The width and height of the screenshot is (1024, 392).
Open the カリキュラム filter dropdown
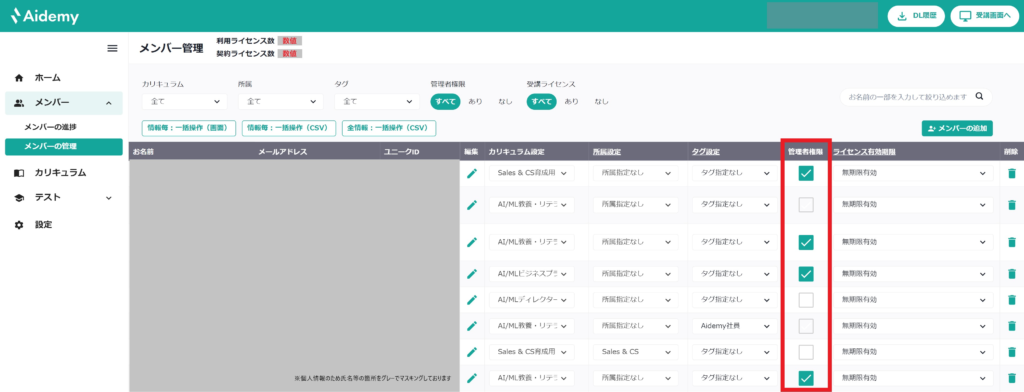pos(185,101)
